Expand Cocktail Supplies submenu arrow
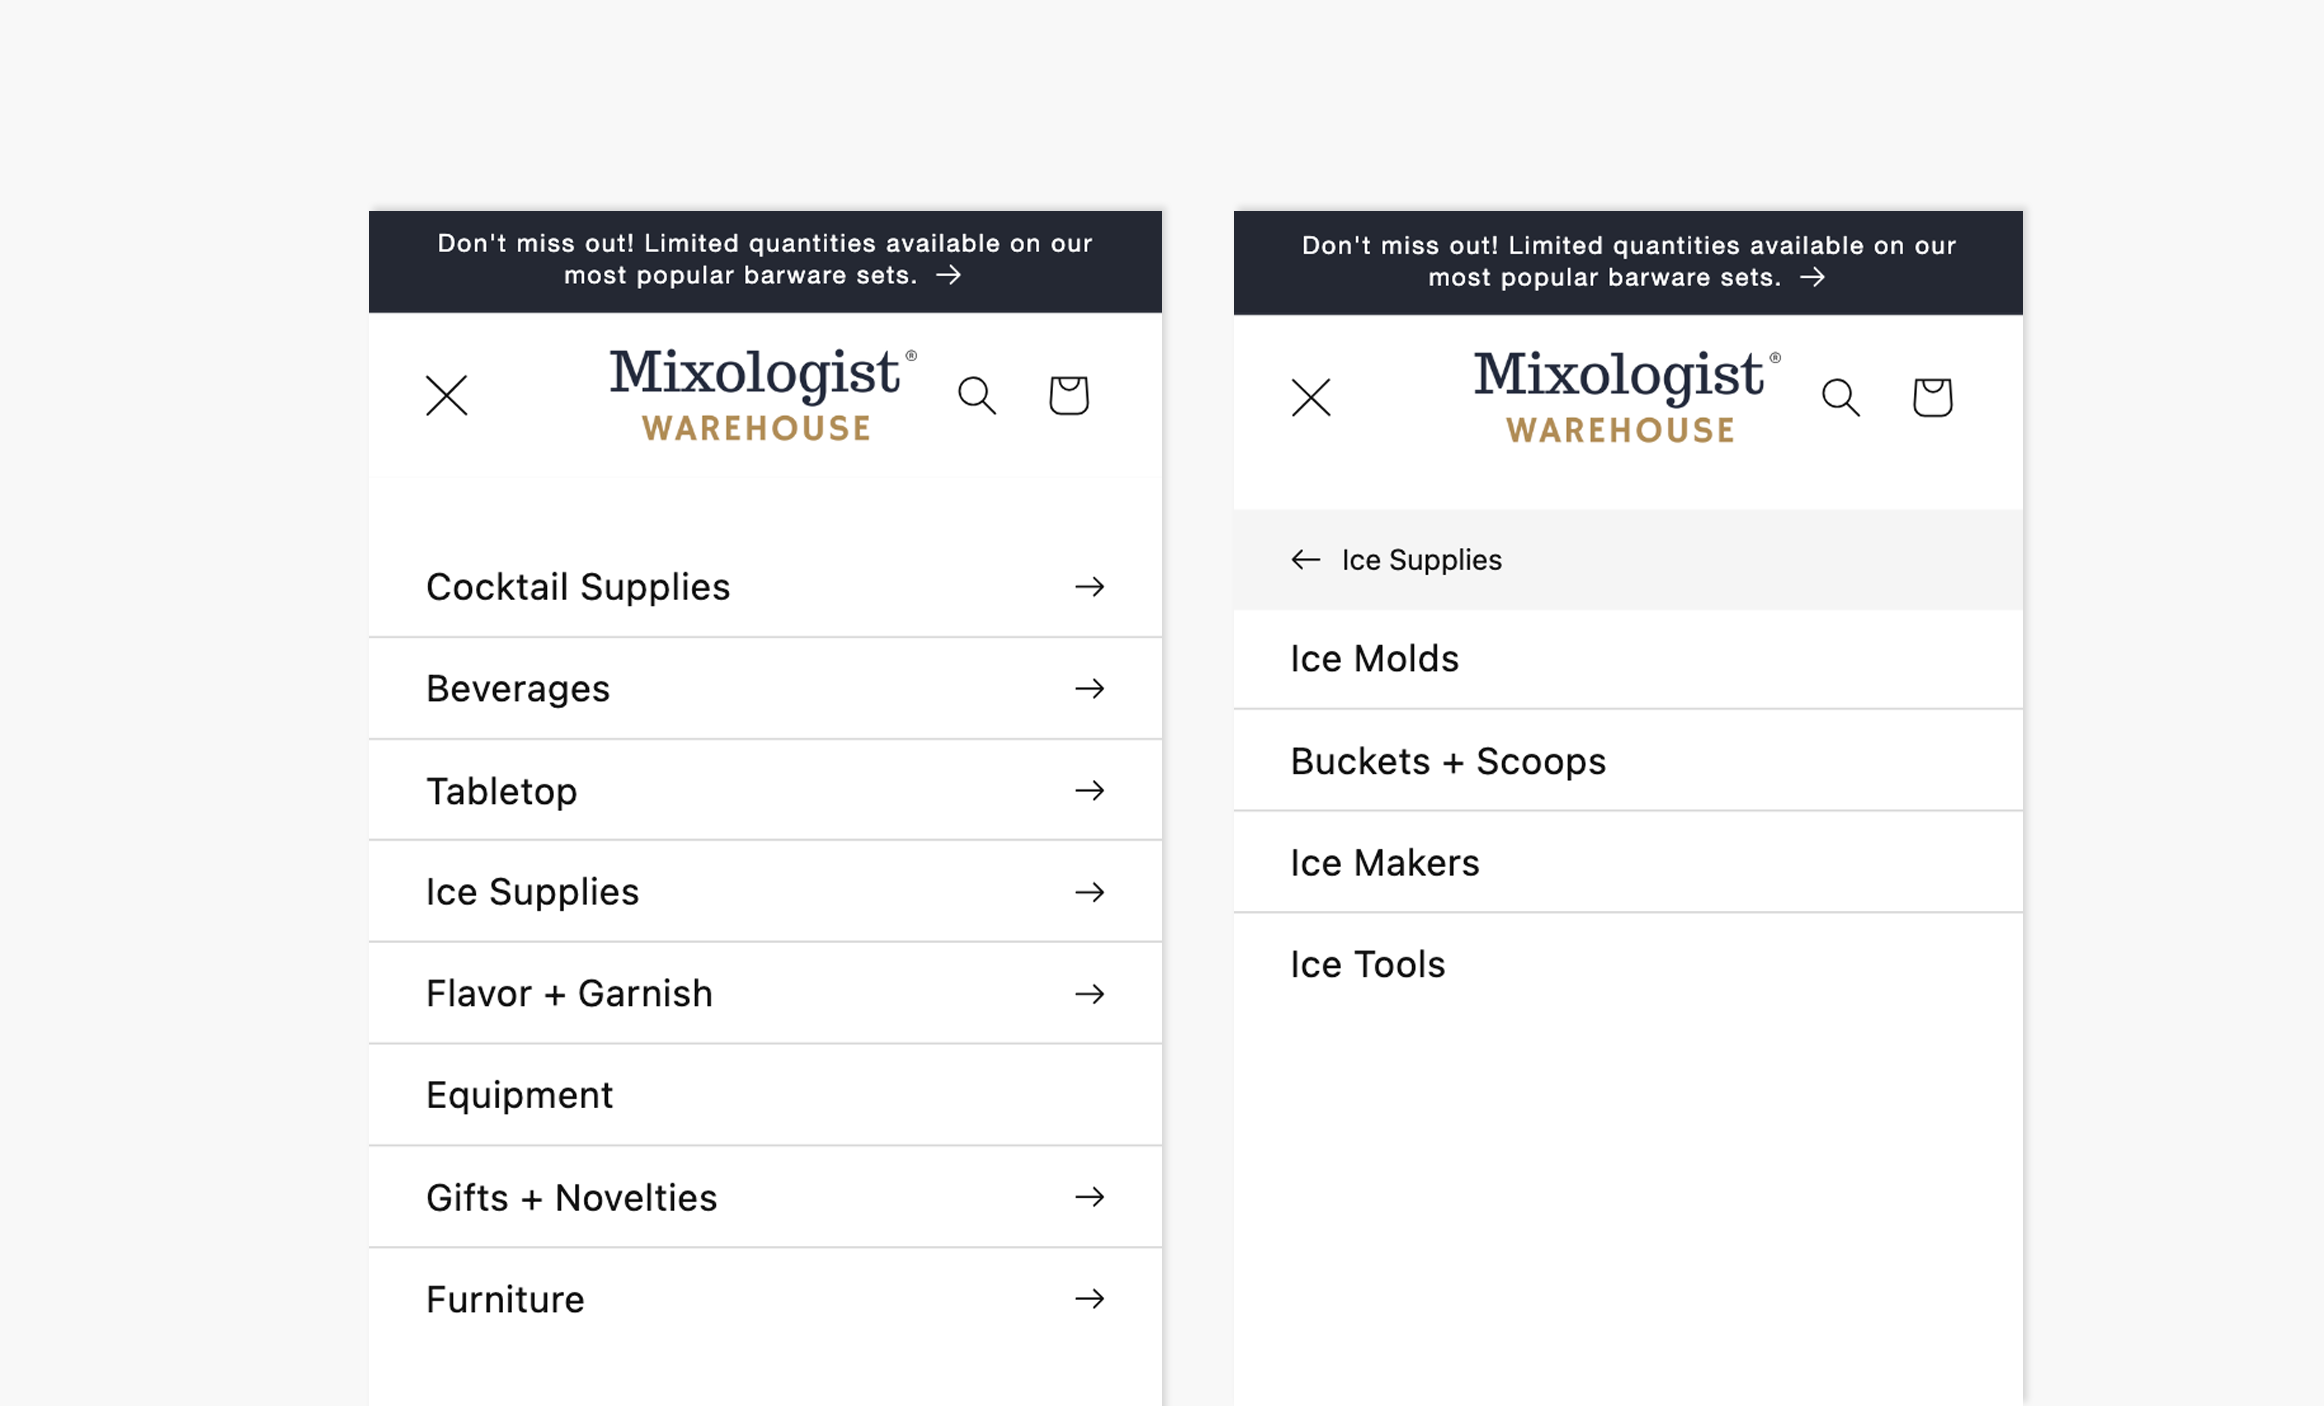Image resolution: width=2324 pixels, height=1406 pixels. pyautogui.click(x=1090, y=587)
